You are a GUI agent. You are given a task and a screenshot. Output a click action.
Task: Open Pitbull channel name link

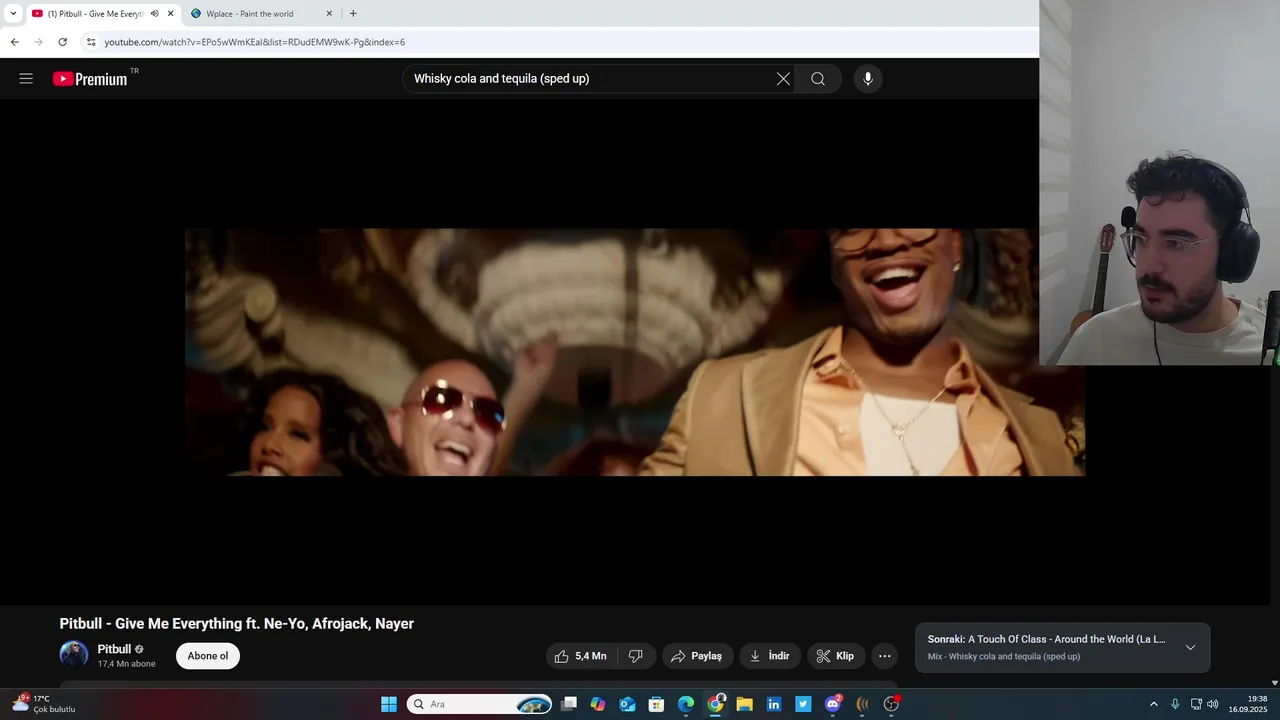coord(114,649)
